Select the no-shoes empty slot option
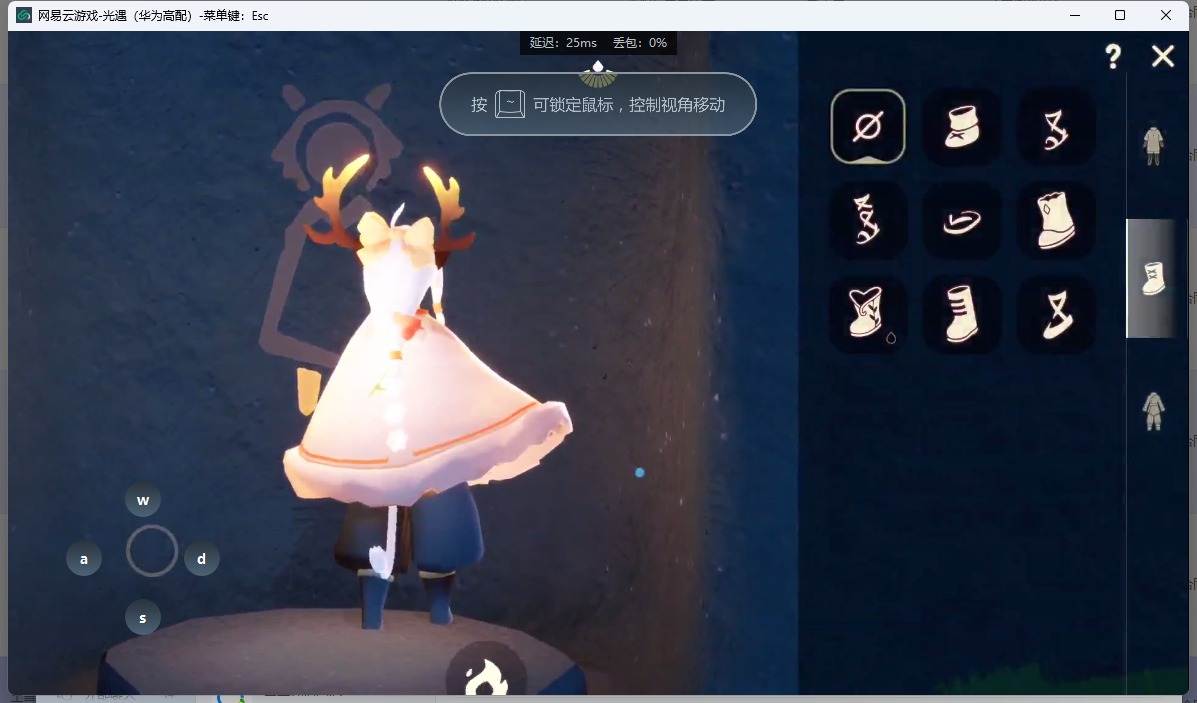The height and width of the screenshot is (703, 1197). [x=867, y=127]
